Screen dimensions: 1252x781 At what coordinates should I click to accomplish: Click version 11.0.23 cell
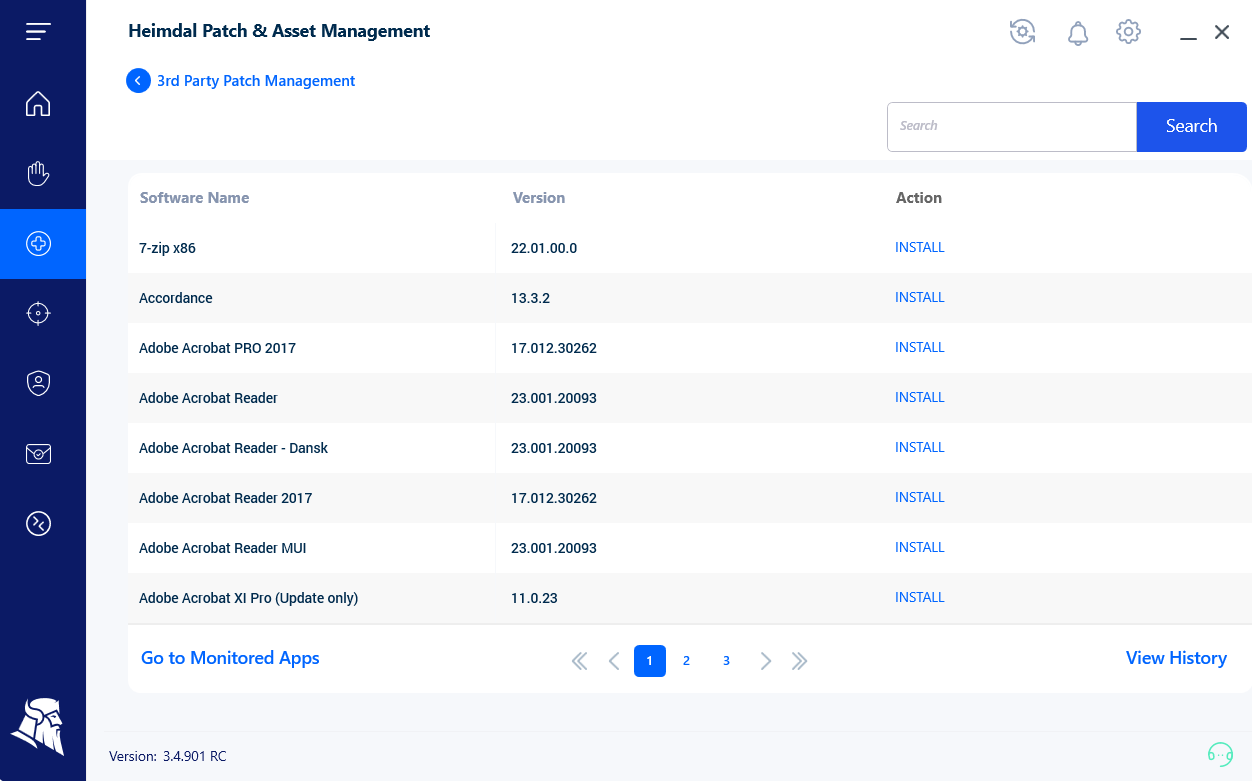[x=534, y=598]
